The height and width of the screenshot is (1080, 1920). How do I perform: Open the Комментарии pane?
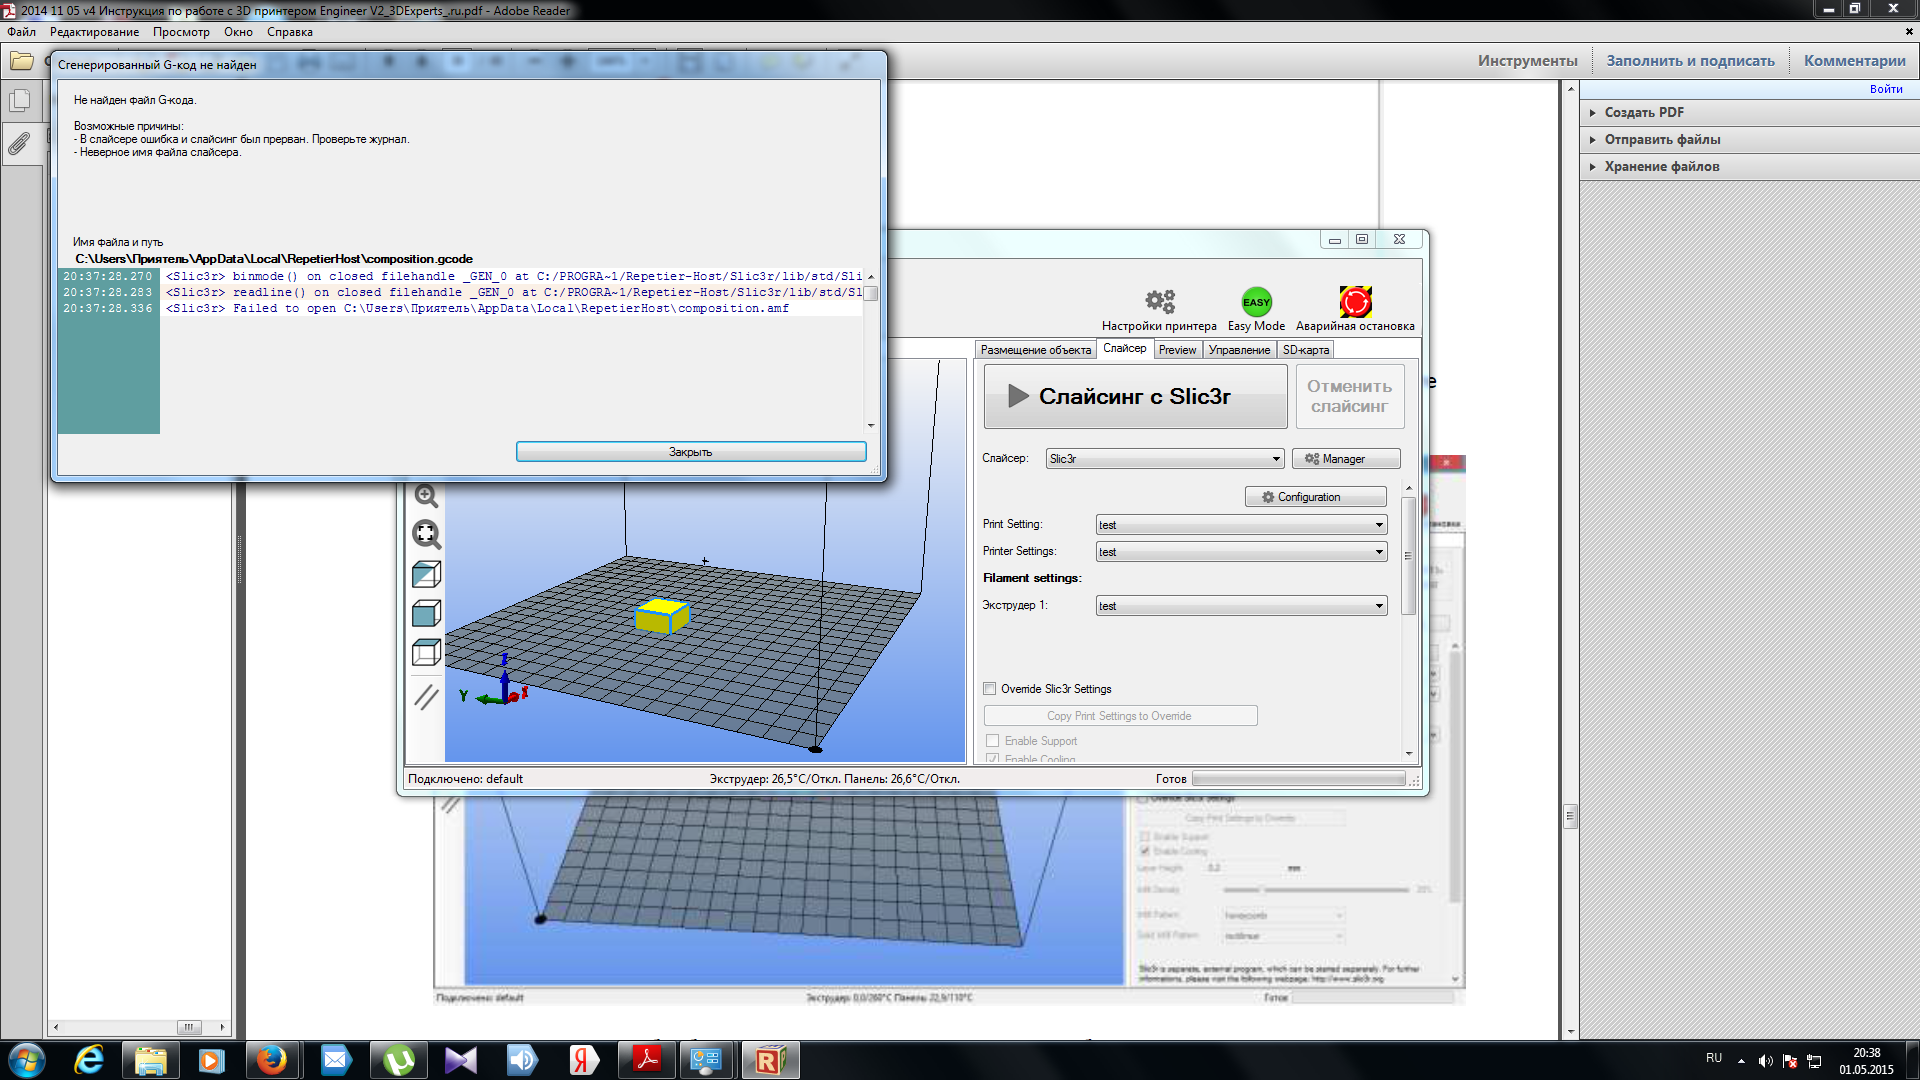[x=1855, y=61]
